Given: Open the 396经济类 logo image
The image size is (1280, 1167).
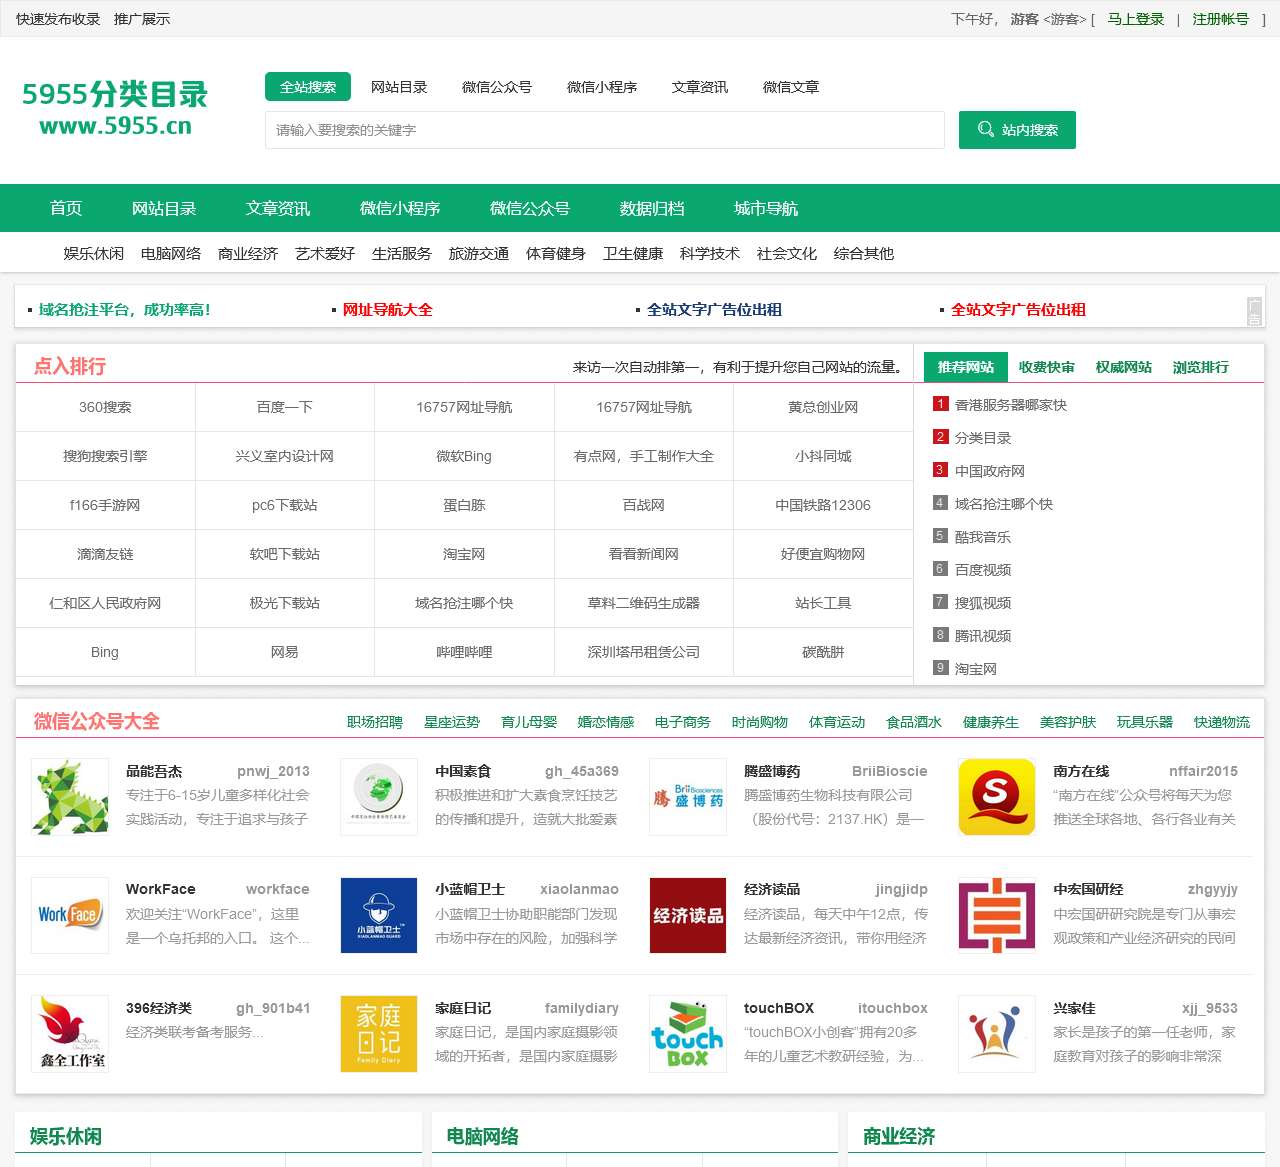Looking at the screenshot, I should [x=70, y=1034].
